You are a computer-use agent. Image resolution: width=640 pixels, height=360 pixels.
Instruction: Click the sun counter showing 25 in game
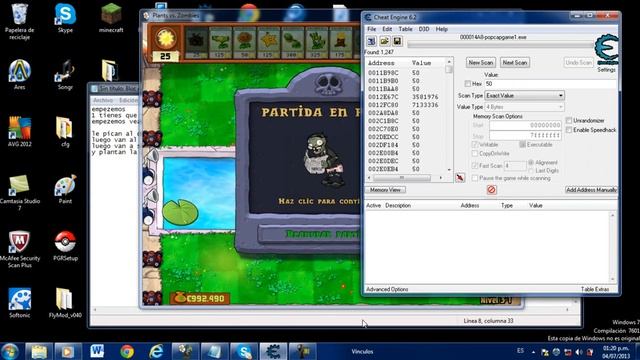(x=165, y=44)
